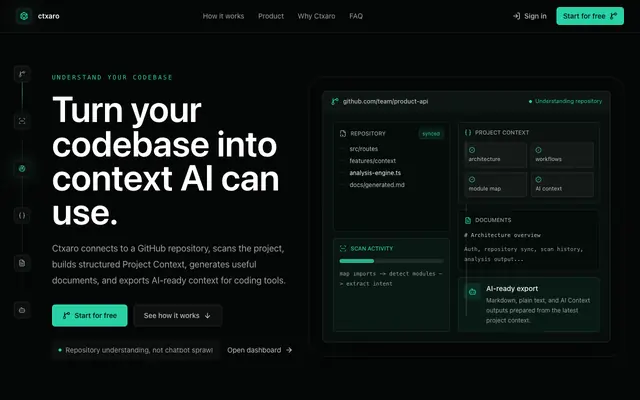The height and width of the screenshot is (400, 640).
Task: Click the Sign in arrow icon
Action: [516, 16]
